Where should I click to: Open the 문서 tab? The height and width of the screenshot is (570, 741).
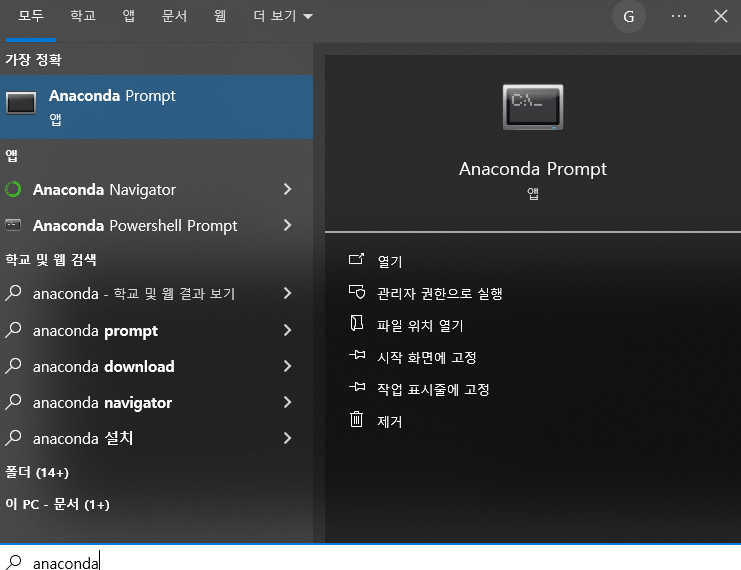pos(174,16)
